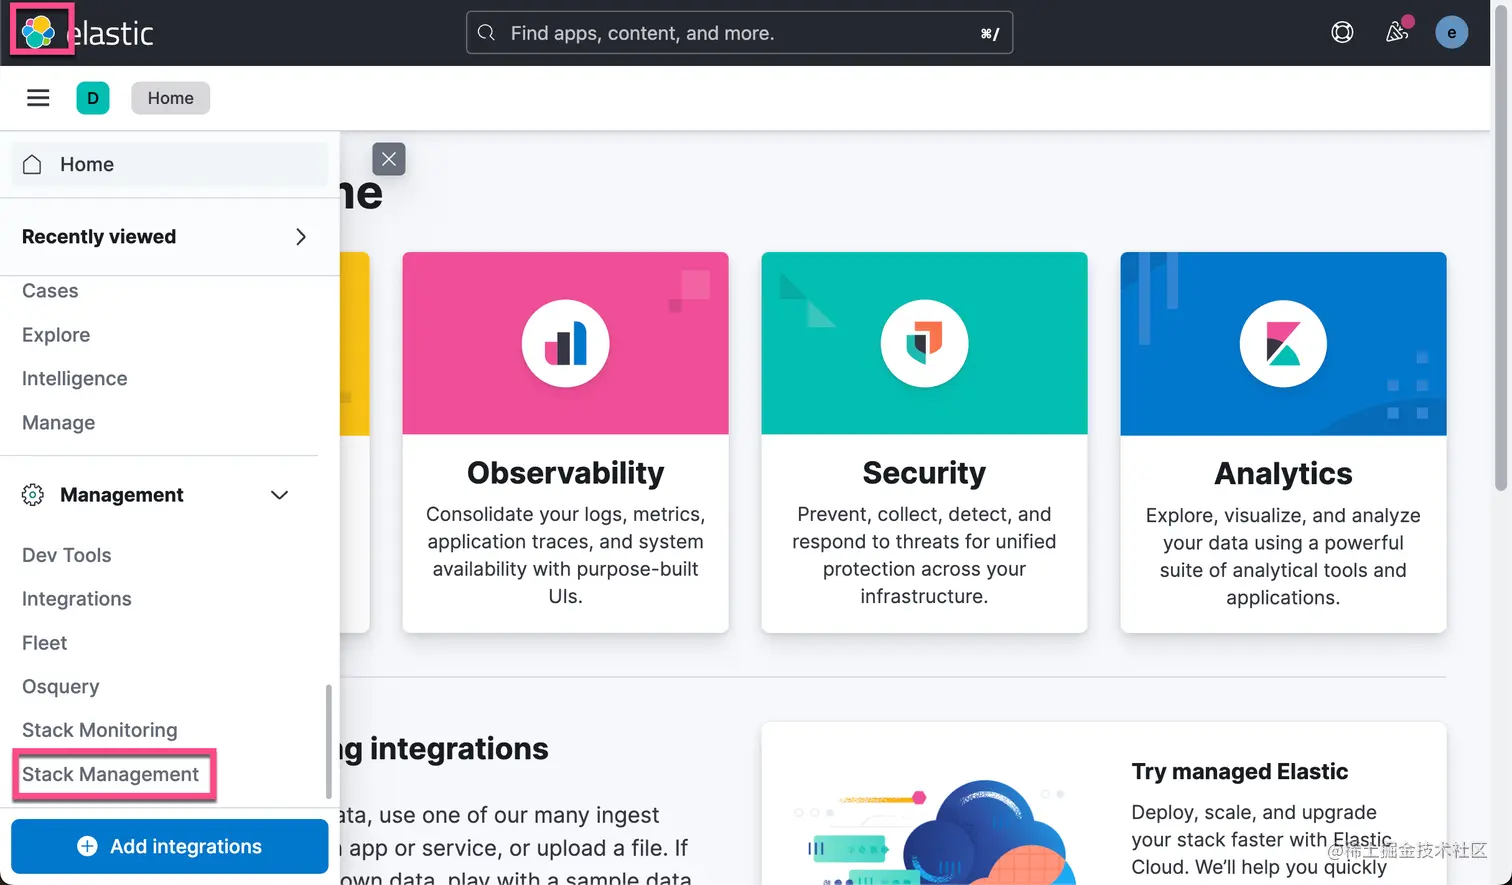The image size is (1512, 885).
Task: Click the Home breadcrumb
Action: [170, 98]
